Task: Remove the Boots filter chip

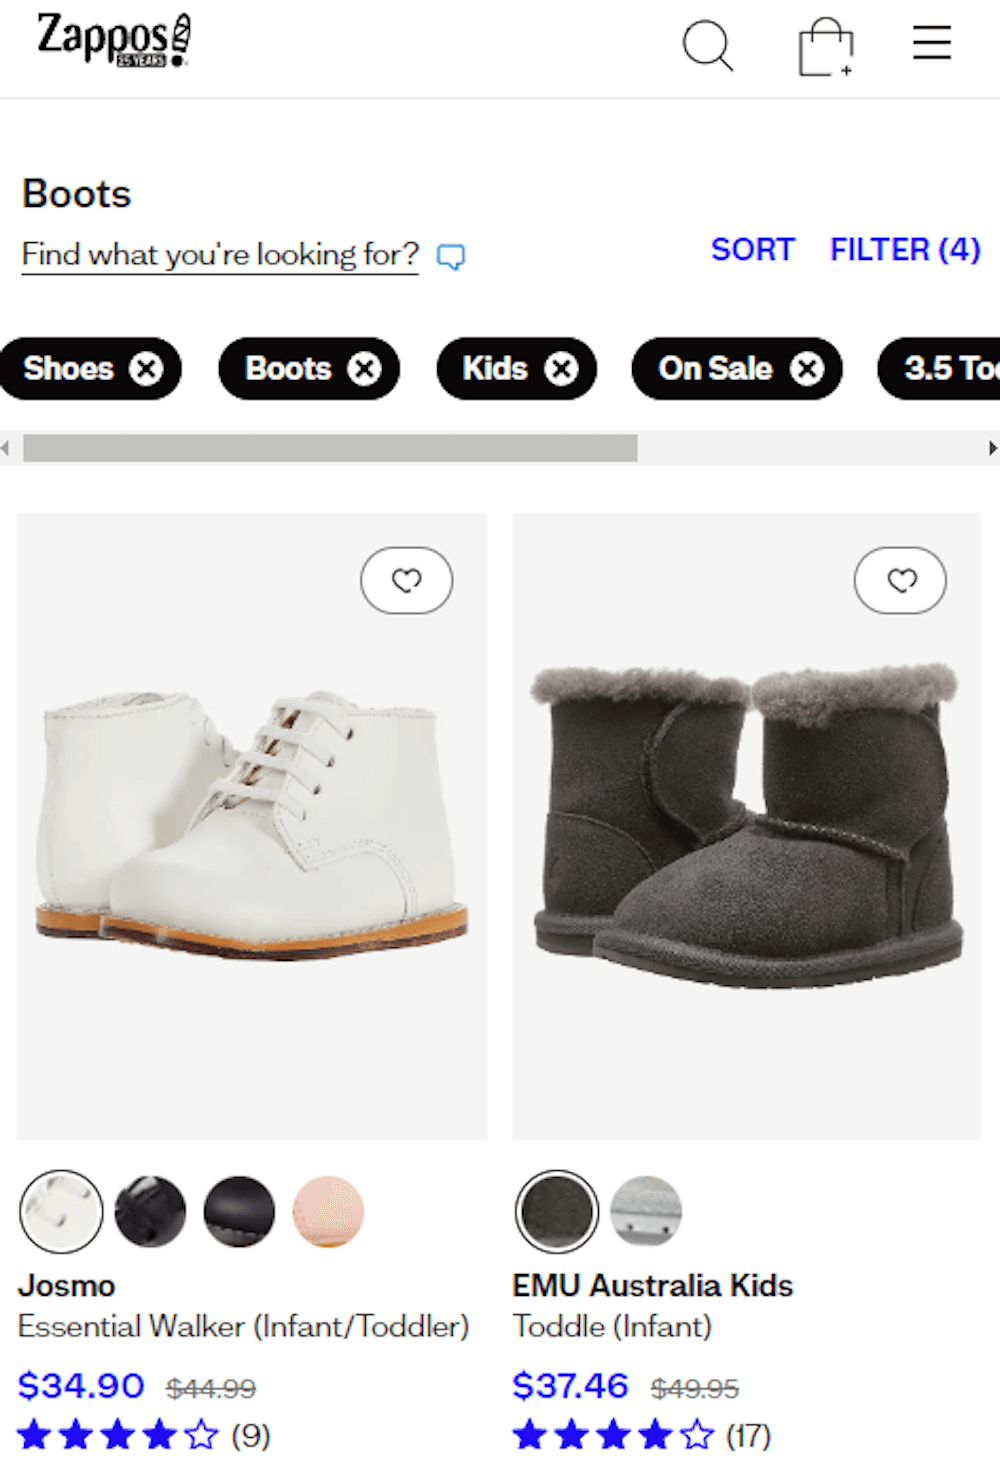Action: [366, 369]
